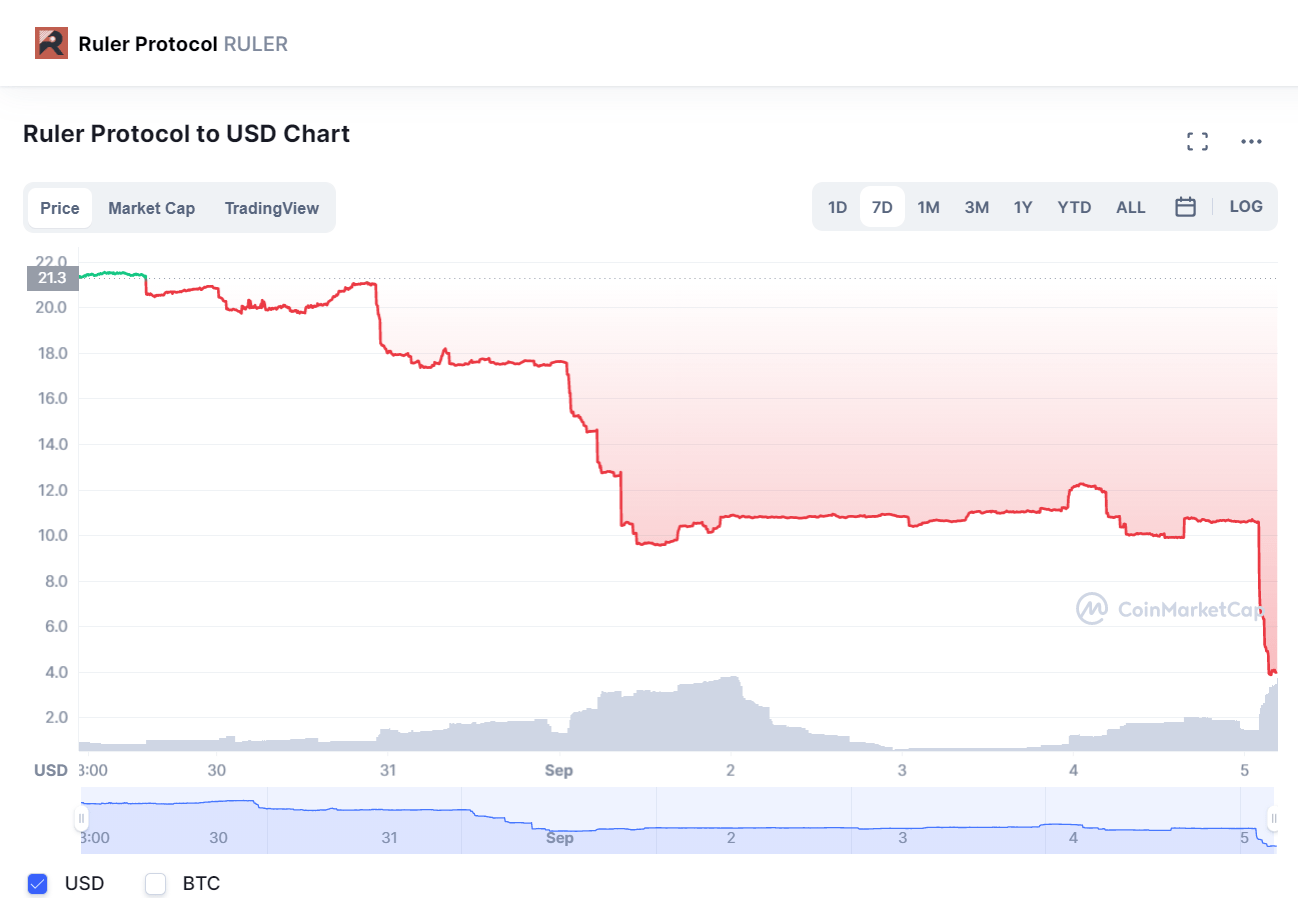Select the YTD time range
Image resolution: width=1298 pixels, height=907 pixels.
pos(1074,207)
